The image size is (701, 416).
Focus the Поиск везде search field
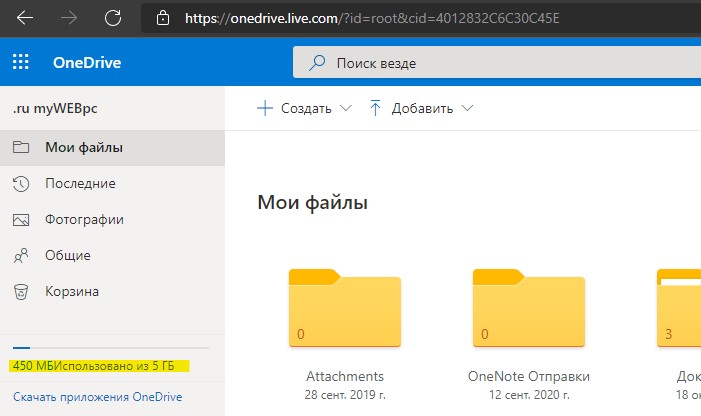point(497,62)
